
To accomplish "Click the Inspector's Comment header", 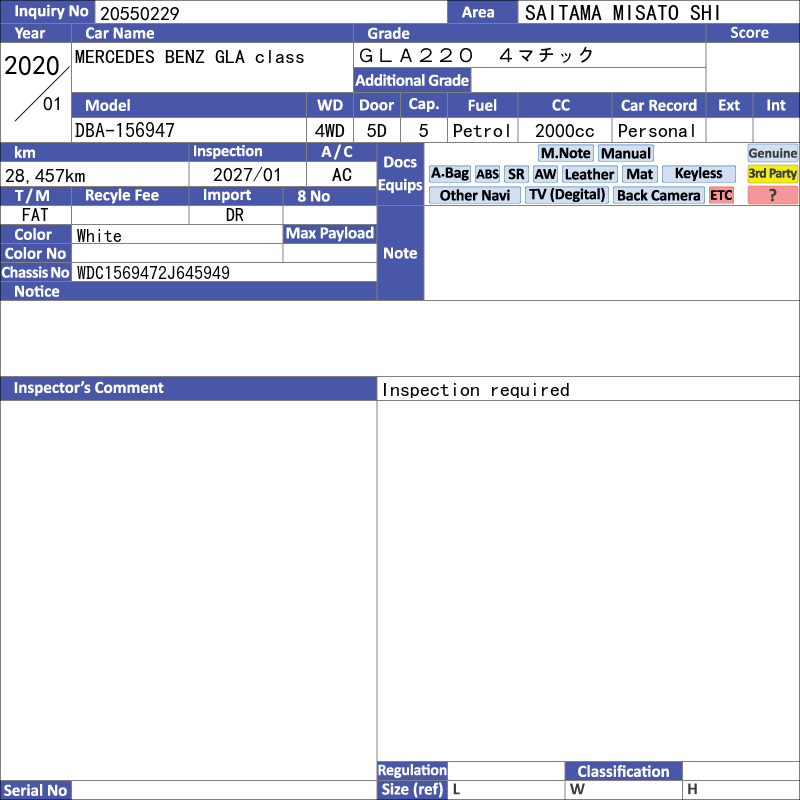I will click(x=188, y=388).
